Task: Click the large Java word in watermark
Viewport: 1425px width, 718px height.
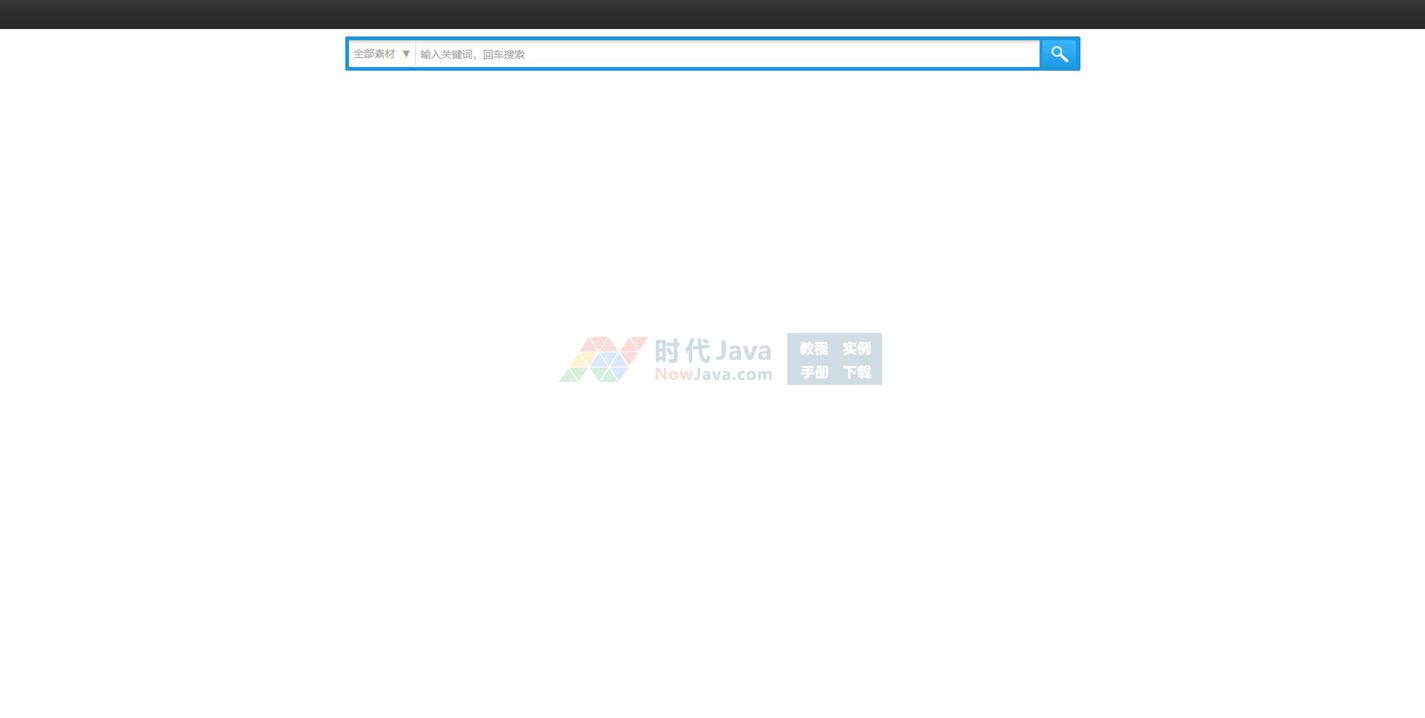Action: point(743,351)
